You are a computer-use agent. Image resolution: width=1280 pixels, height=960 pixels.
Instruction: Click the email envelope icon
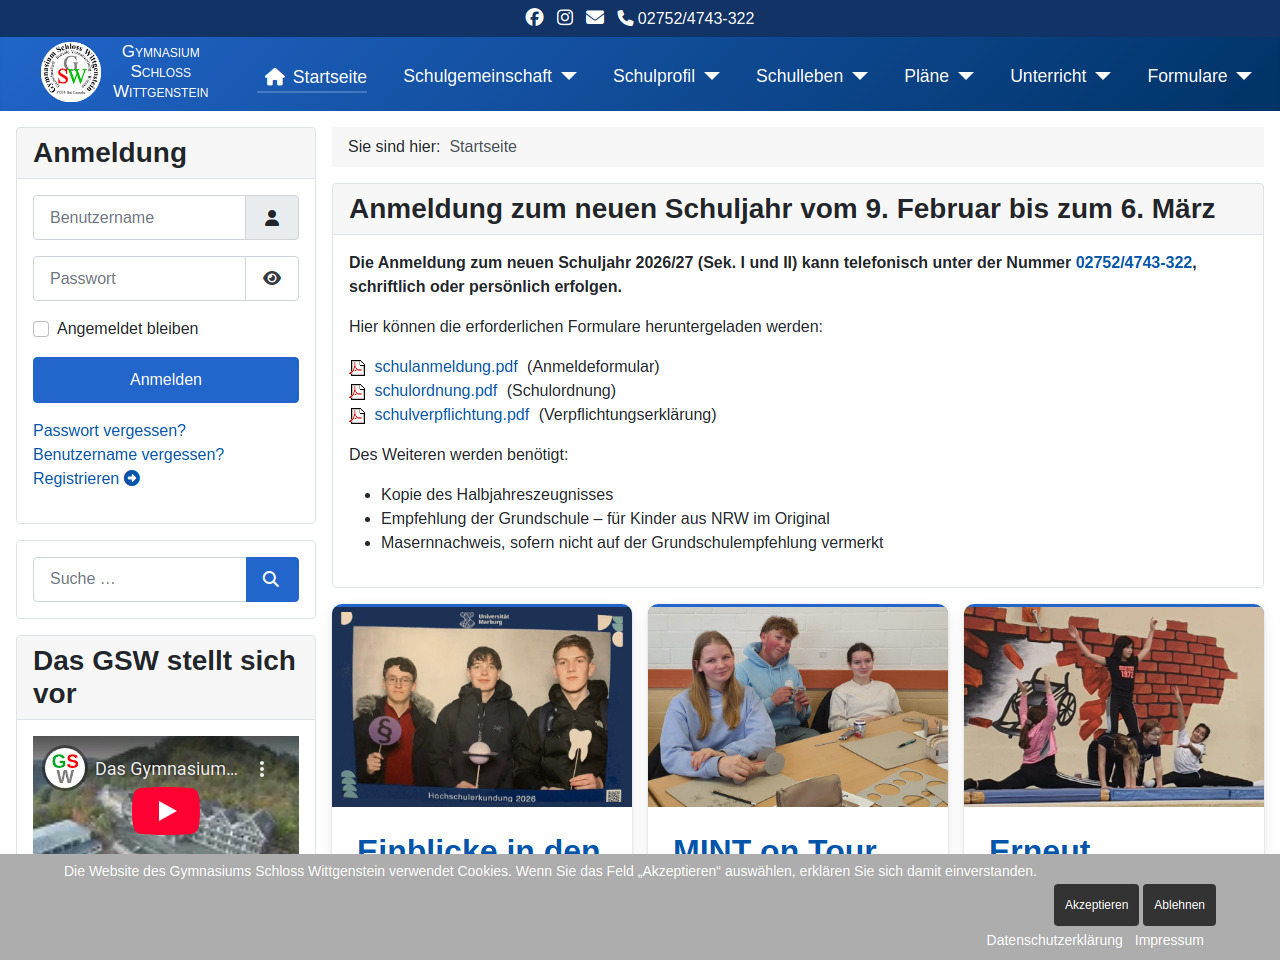[x=595, y=17]
